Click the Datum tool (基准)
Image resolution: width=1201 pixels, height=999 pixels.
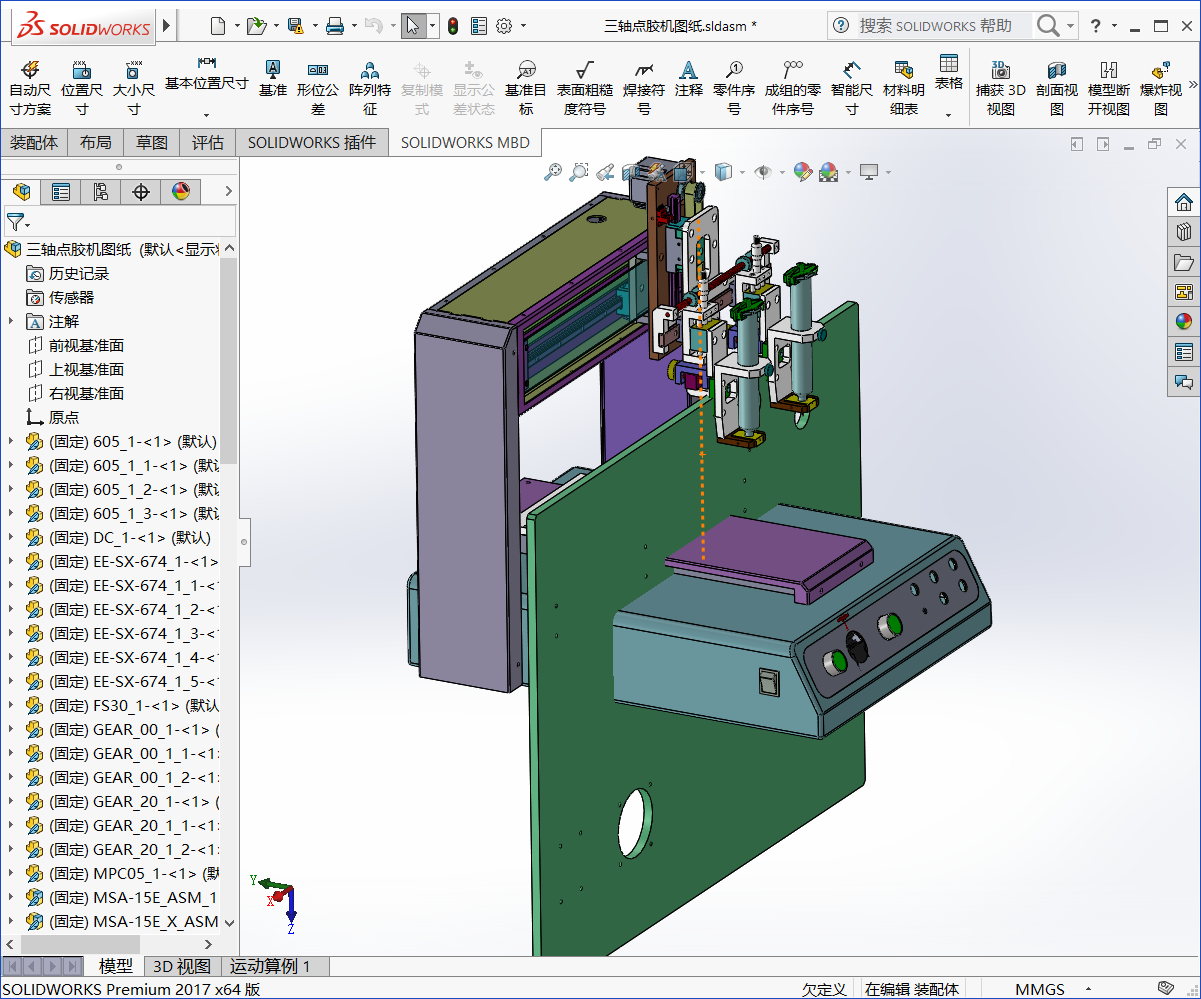(x=272, y=78)
